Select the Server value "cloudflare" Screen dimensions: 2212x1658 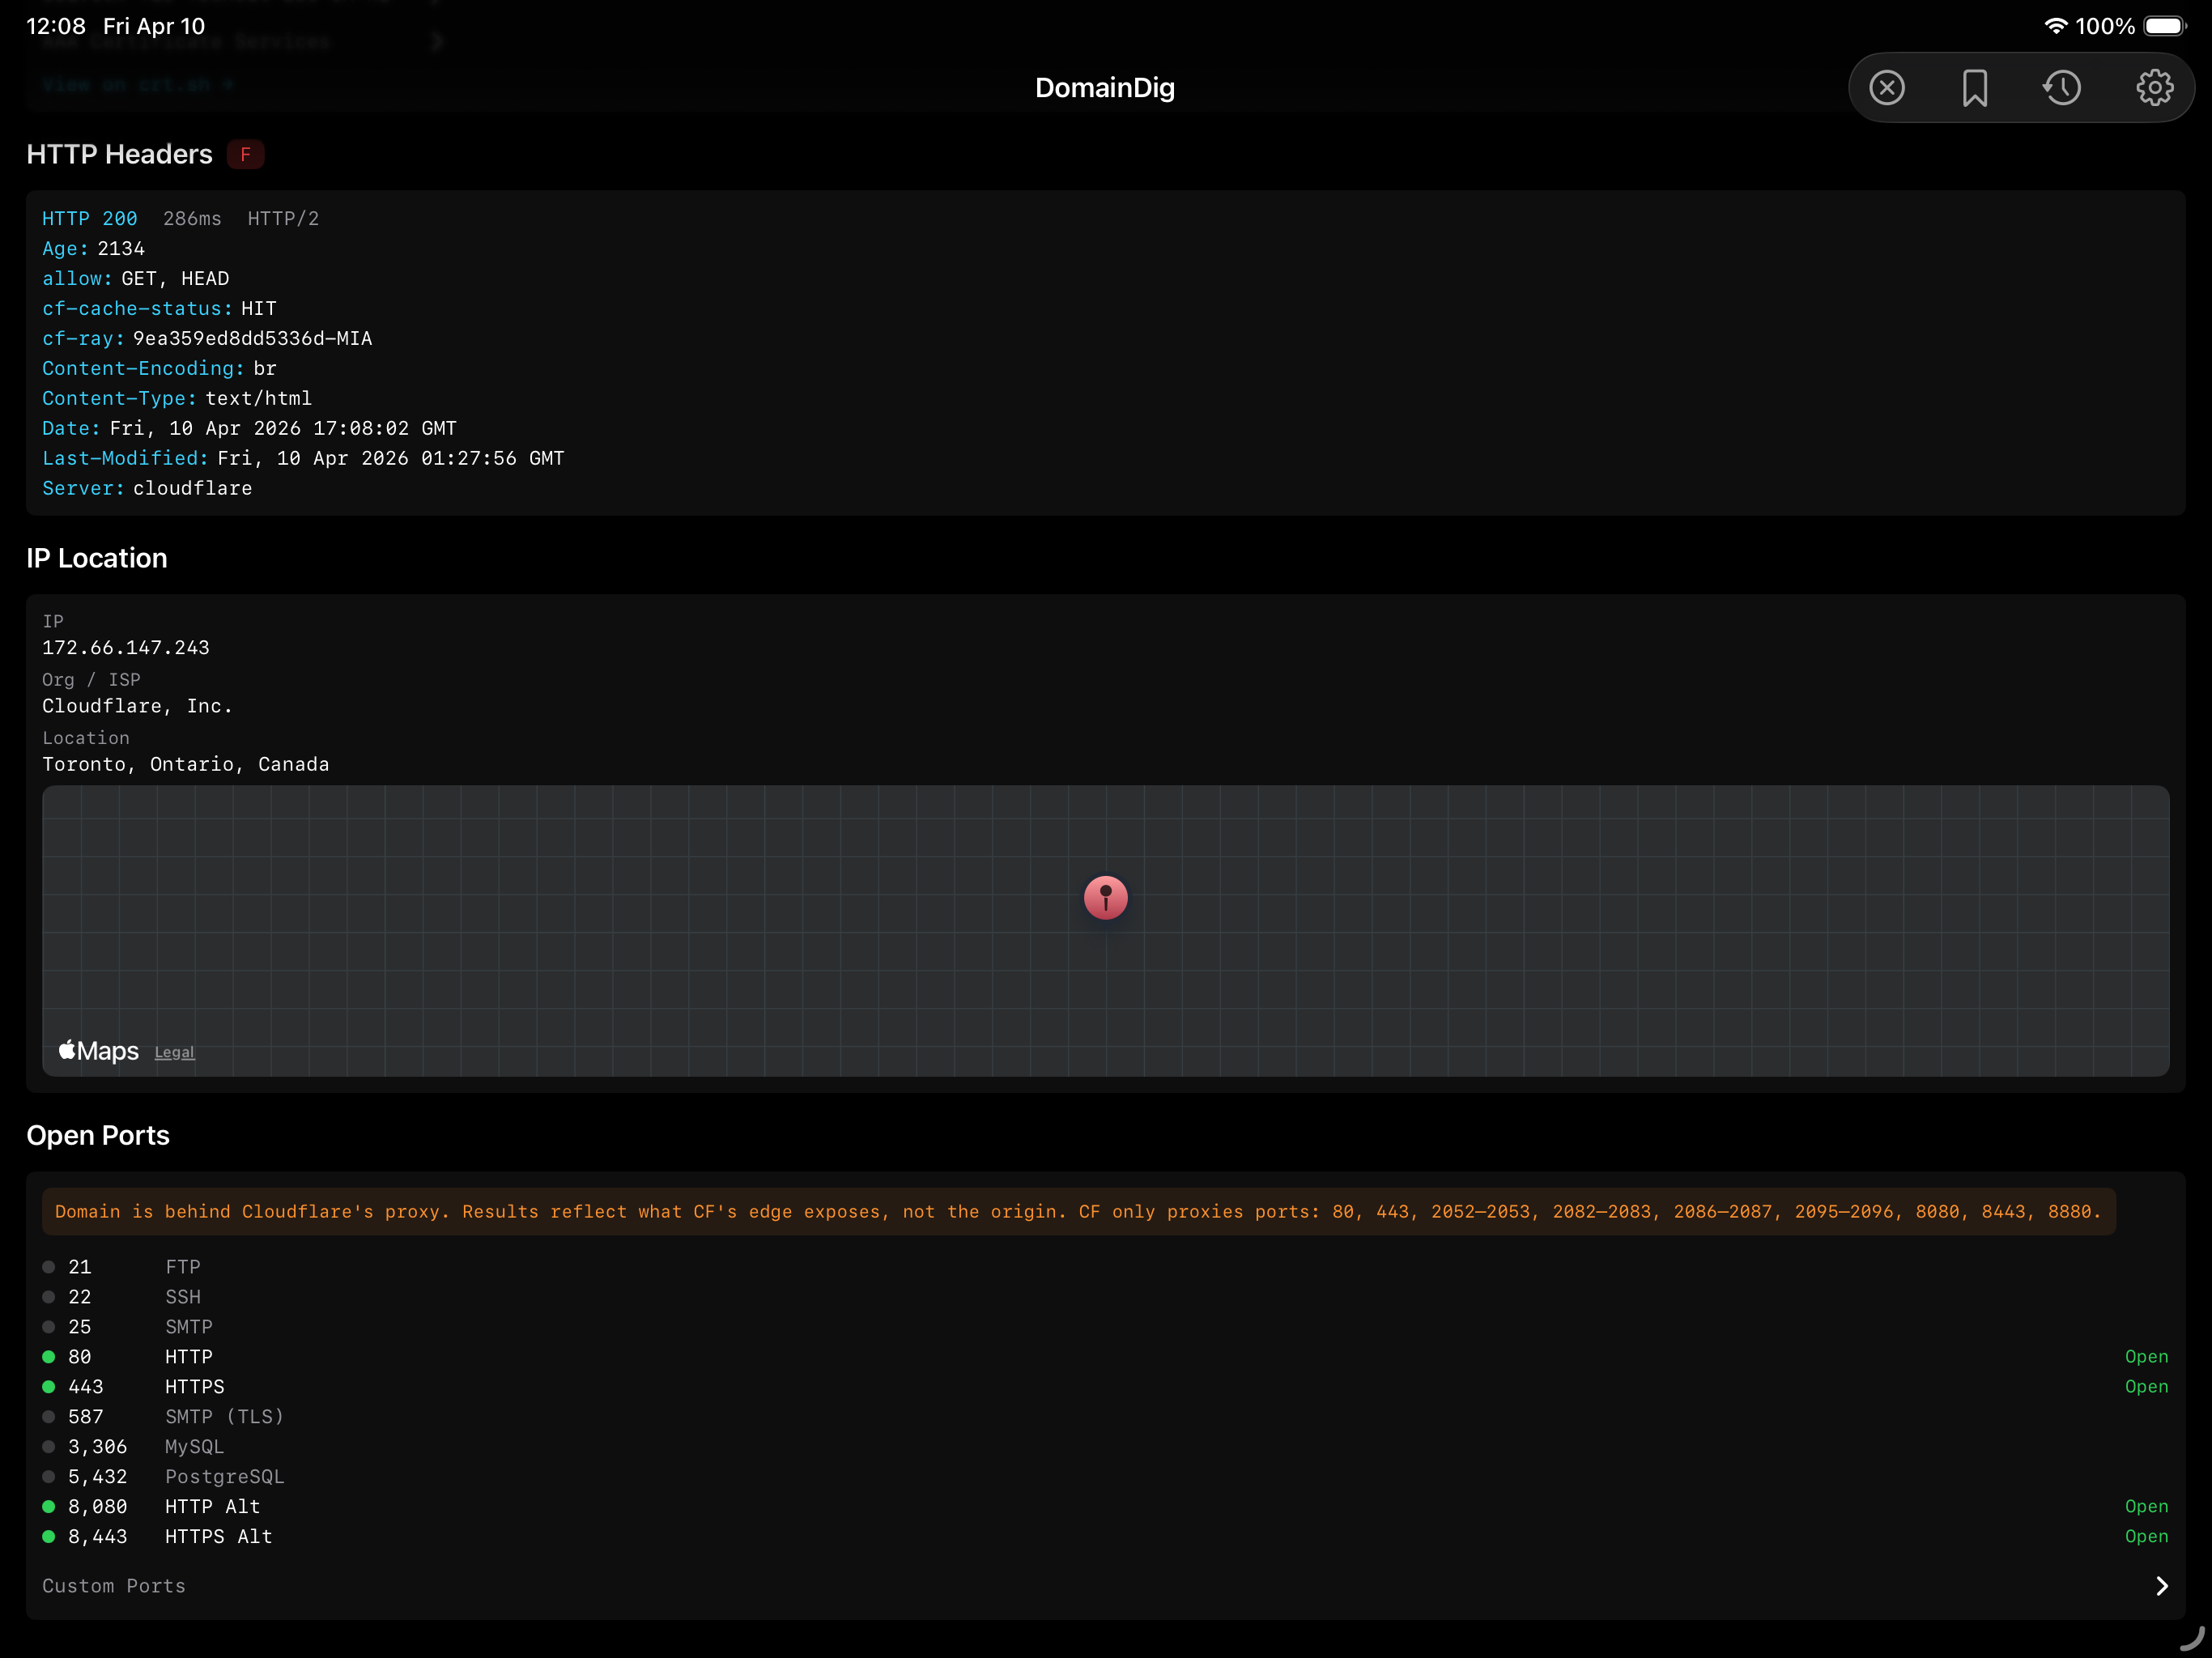(x=193, y=488)
